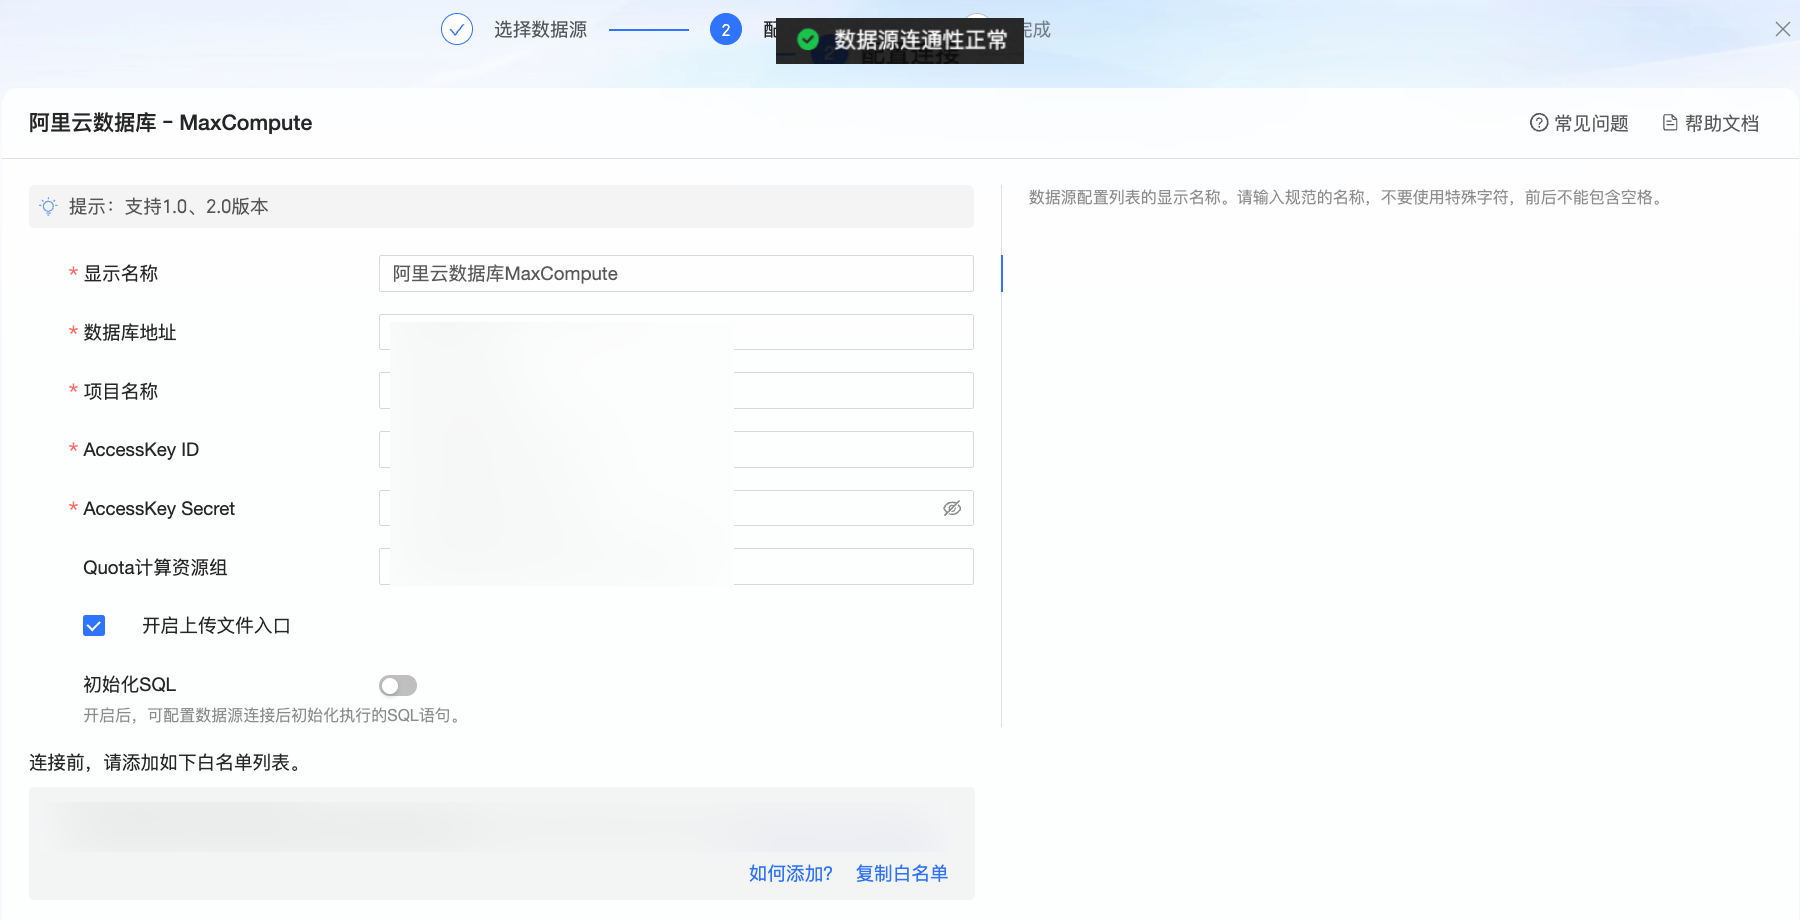Image resolution: width=1800 pixels, height=920 pixels.
Task: Click 连接前，请添加如下白名单列表 text
Action: tap(166, 763)
